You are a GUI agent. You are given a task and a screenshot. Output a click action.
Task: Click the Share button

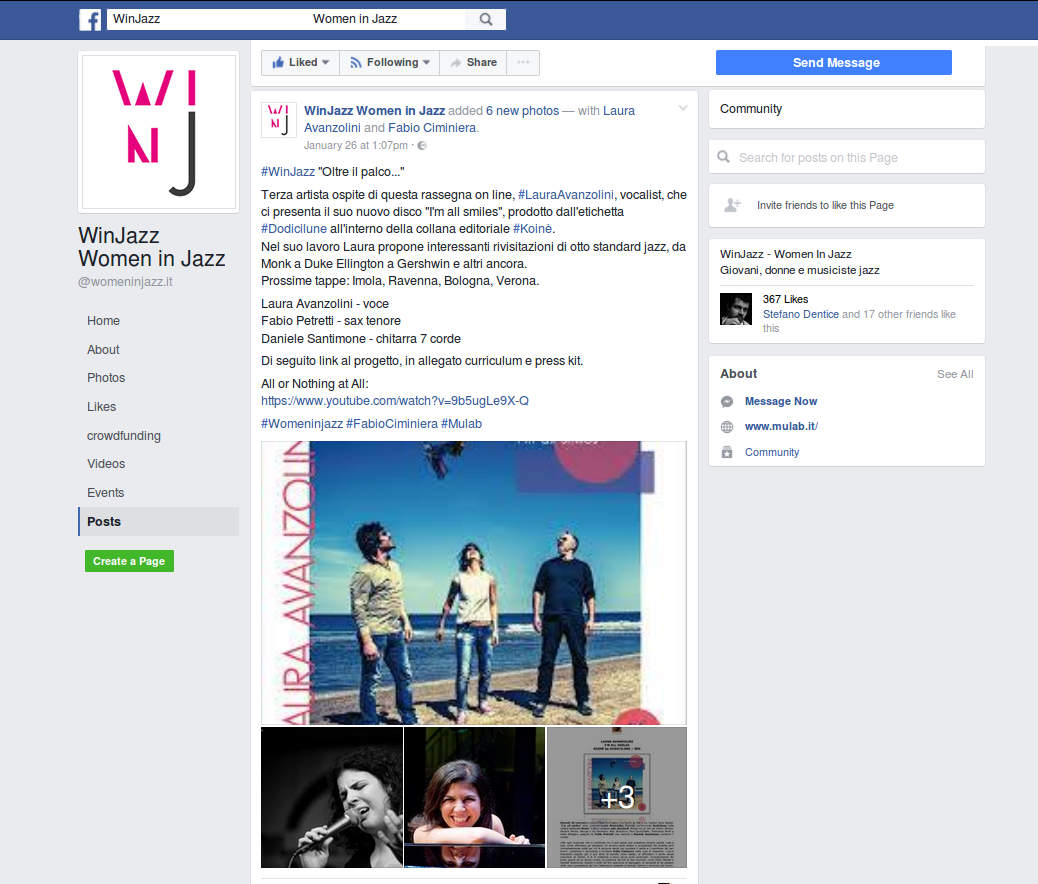pos(473,62)
